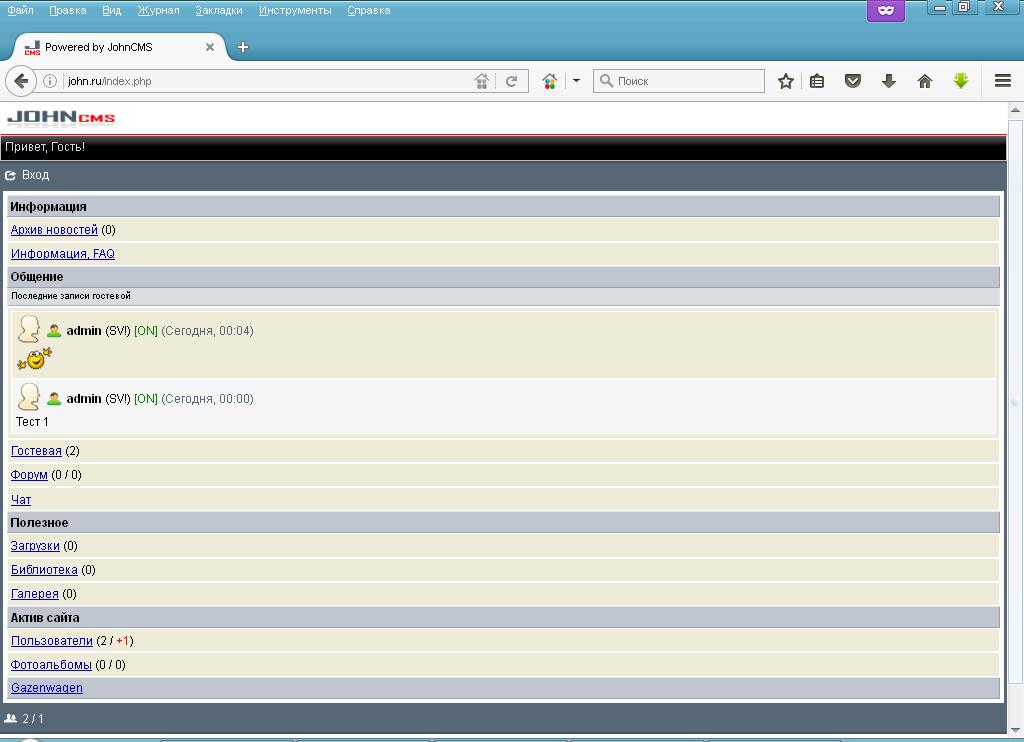Click the 2 / 1 online counter

click(33, 718)
